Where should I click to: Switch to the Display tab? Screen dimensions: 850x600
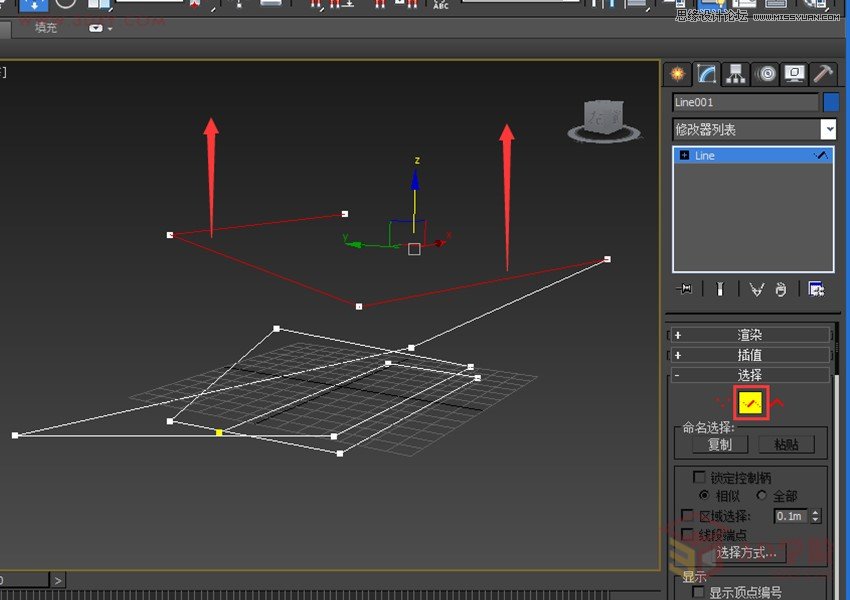[793, 73]
